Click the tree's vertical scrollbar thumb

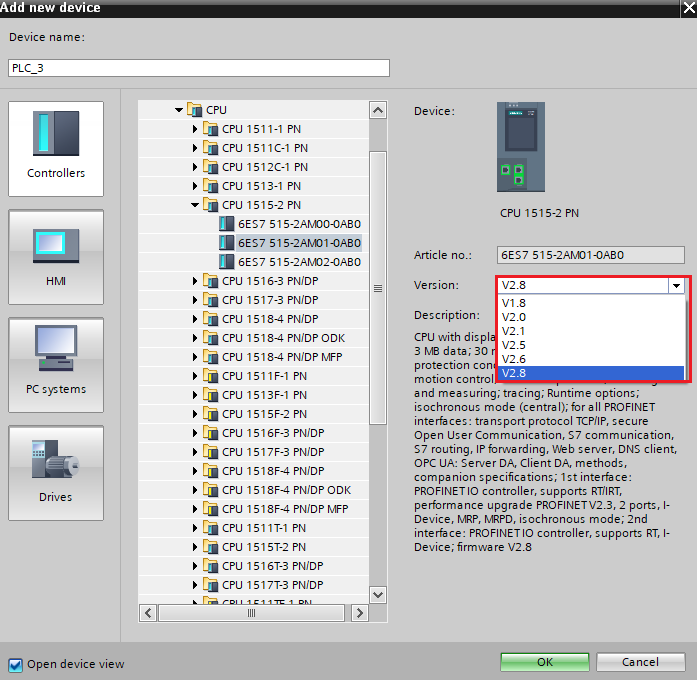click(378, 288)
